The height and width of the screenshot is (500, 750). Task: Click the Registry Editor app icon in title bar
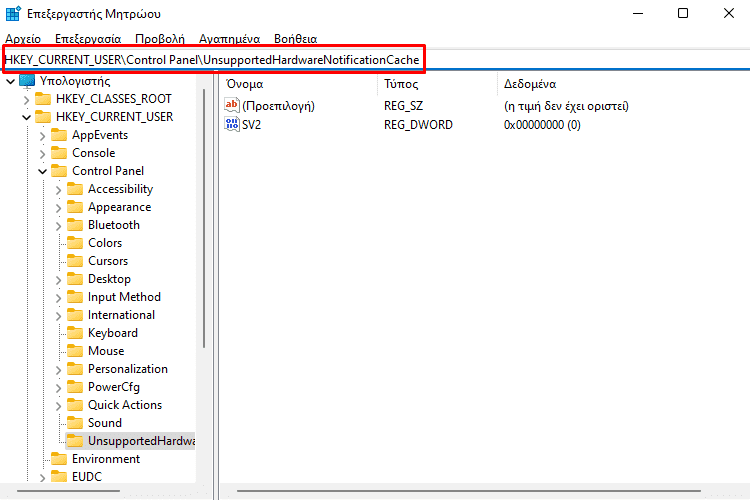(x=13, y=13)
